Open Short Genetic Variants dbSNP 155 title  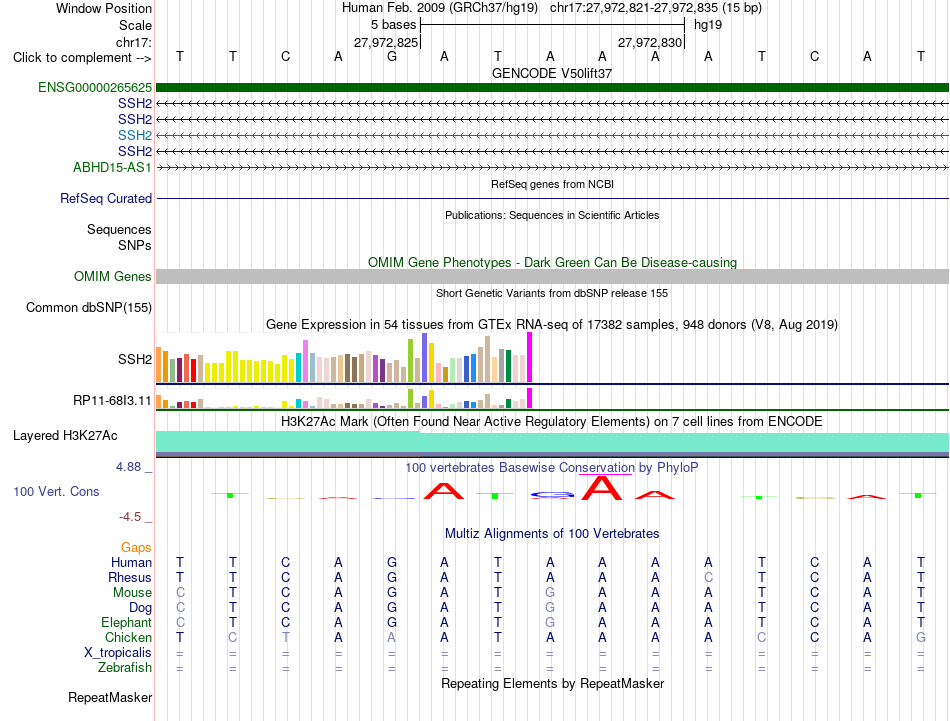(552, 293)
